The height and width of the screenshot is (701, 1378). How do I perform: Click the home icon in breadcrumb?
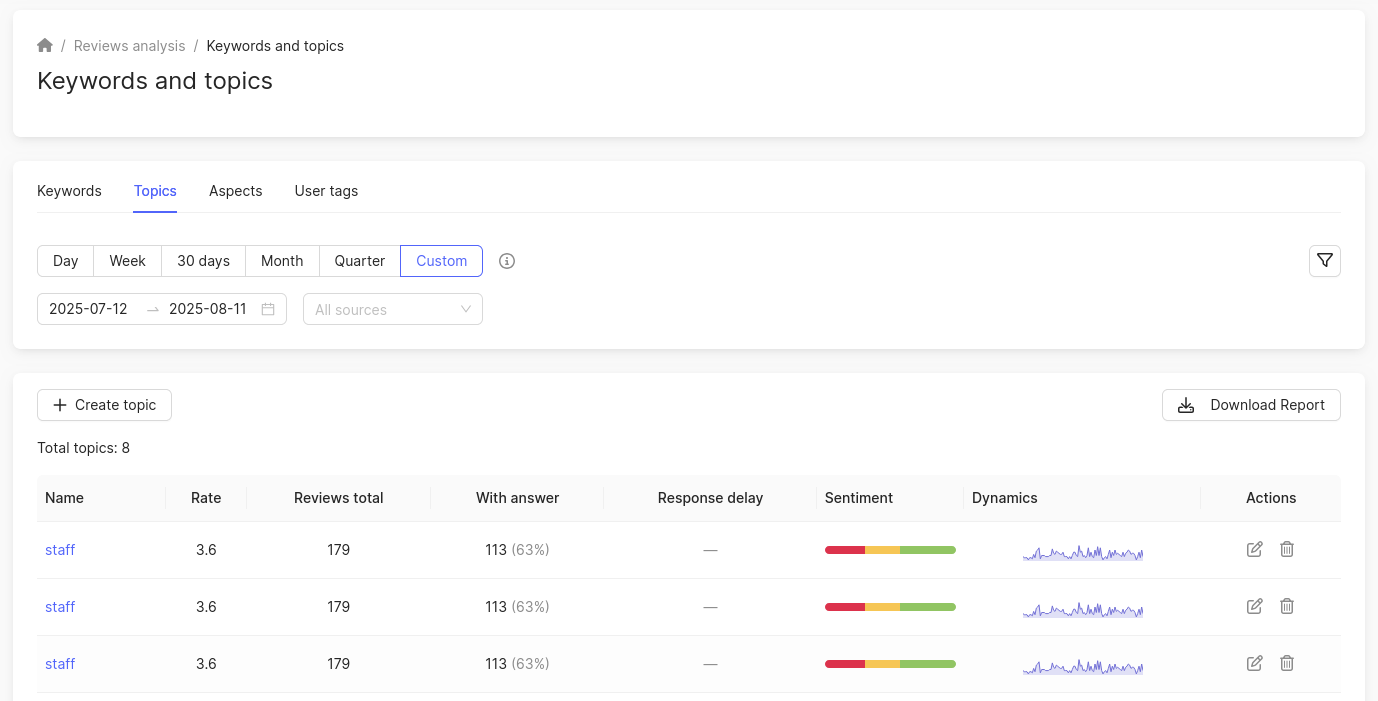pyautogui.click(x=45, y=46)
